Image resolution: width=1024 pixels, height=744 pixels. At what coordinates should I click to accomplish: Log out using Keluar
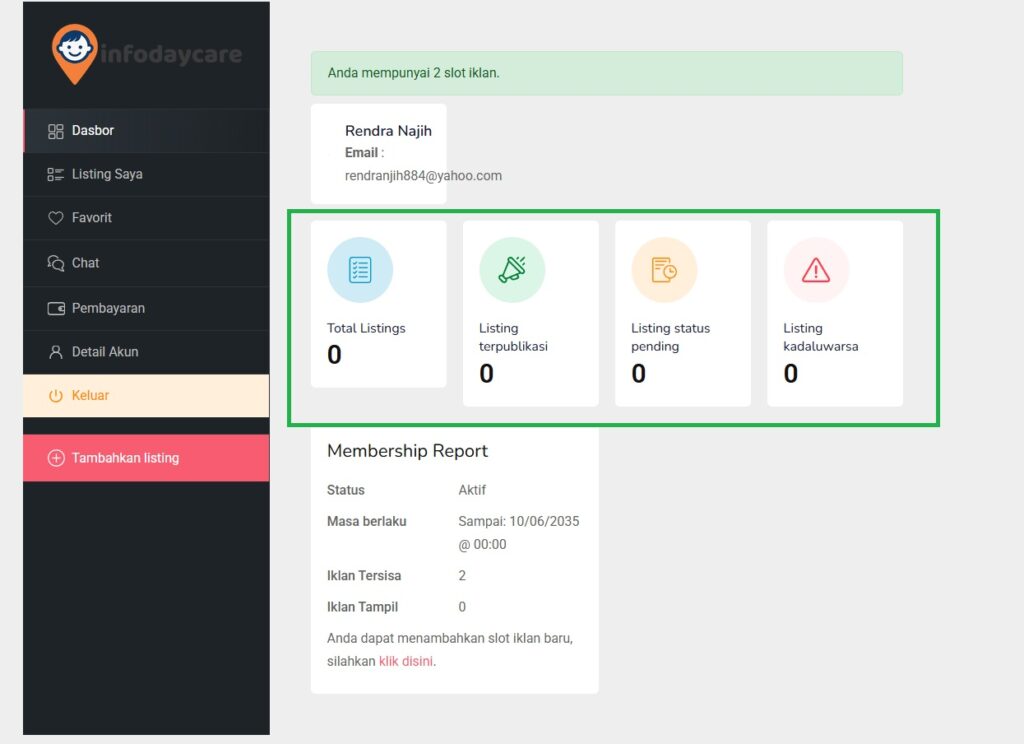(90, 396)
